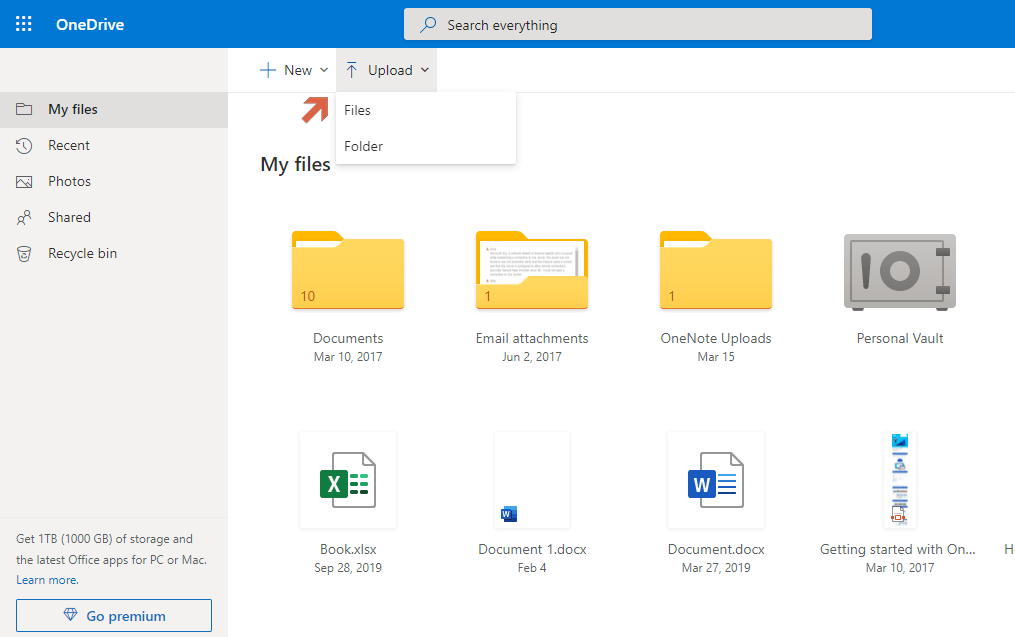This screenshot has height=637, width=1015.
Task: Click the New button label
Action: pyautogui.click(x=298, y=70)
